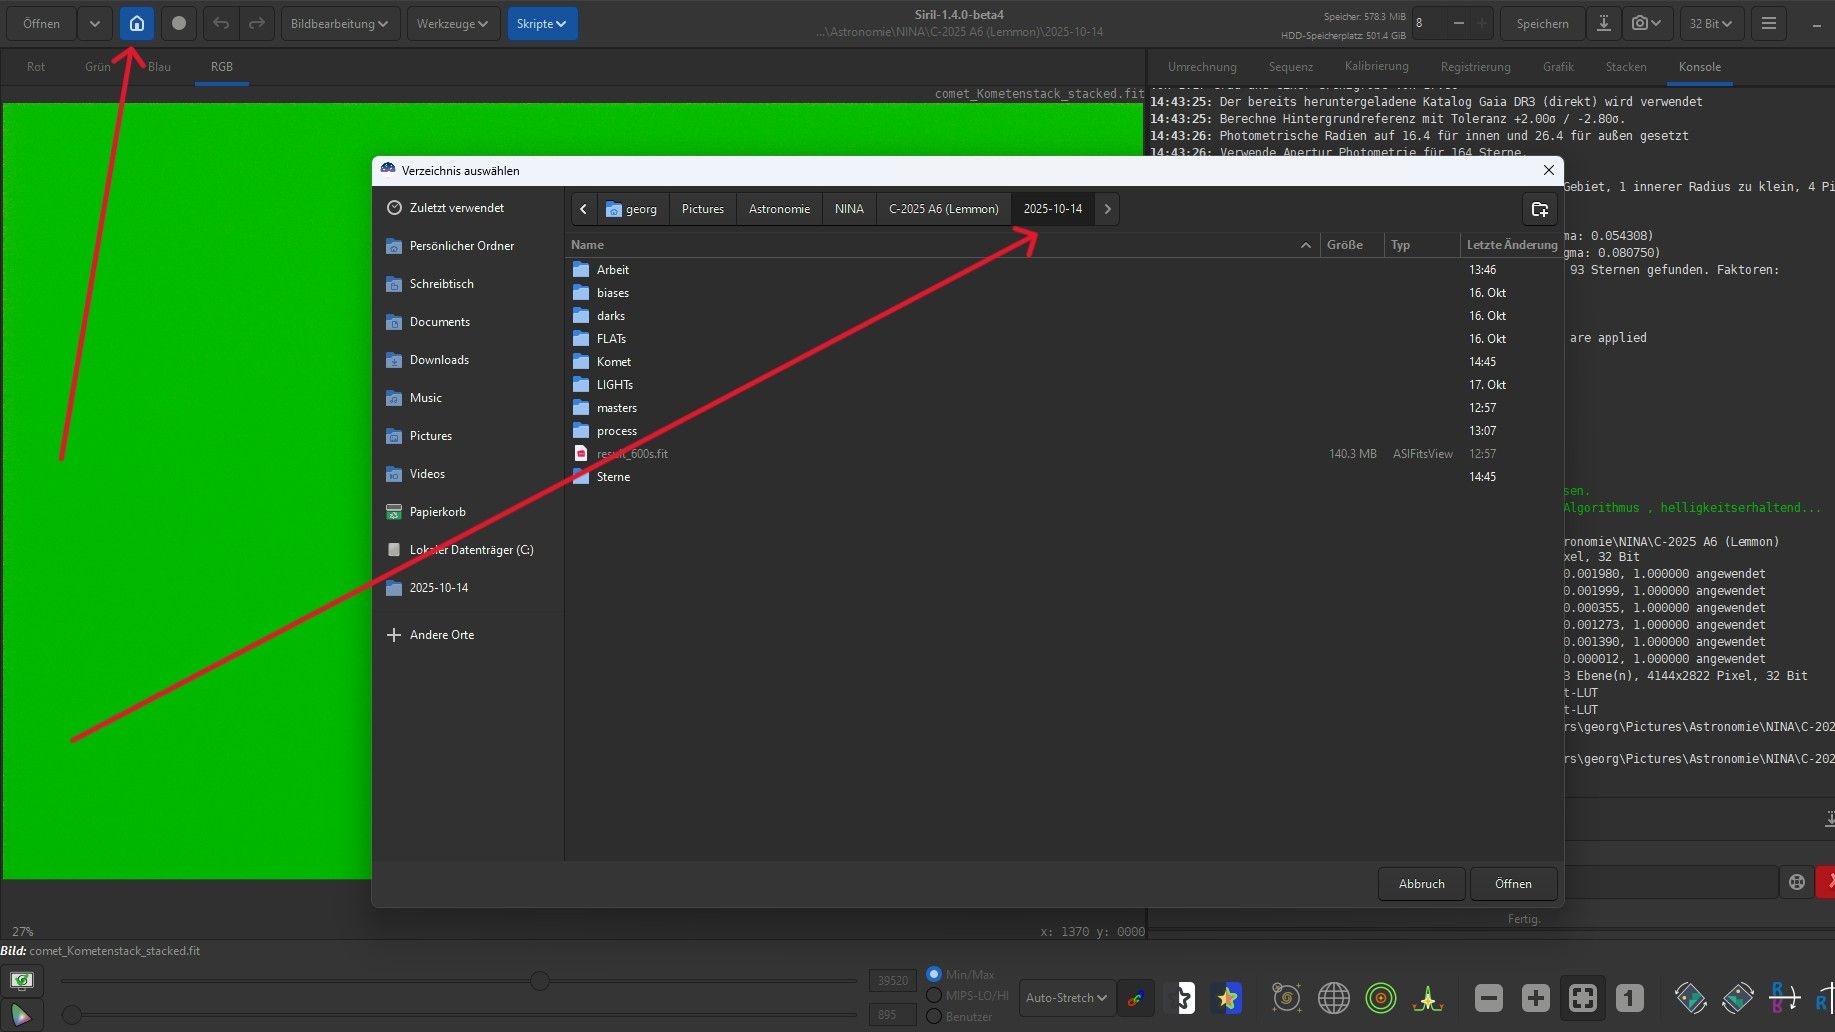
Task: Open the hamburger main menu icon
Action: point(1768,23)
